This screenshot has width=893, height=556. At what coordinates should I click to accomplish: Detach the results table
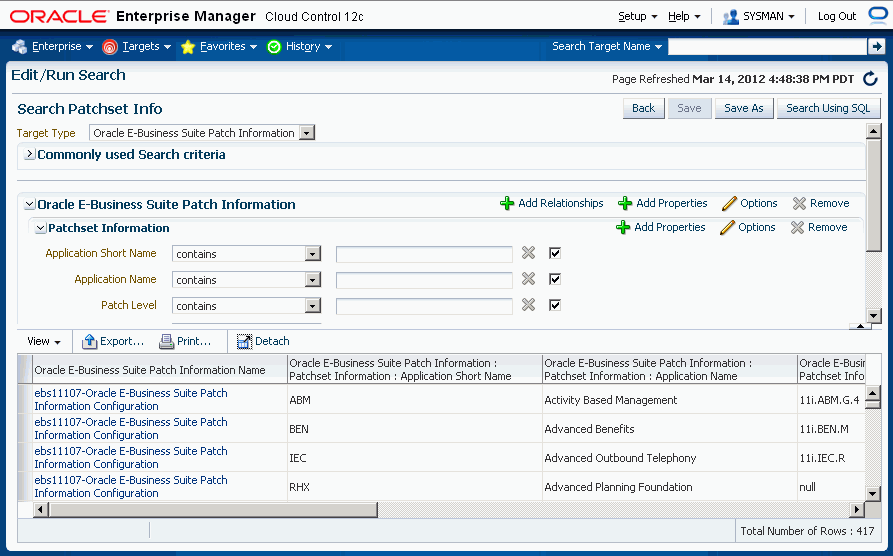pyautogui.click(x=263, y=341)
